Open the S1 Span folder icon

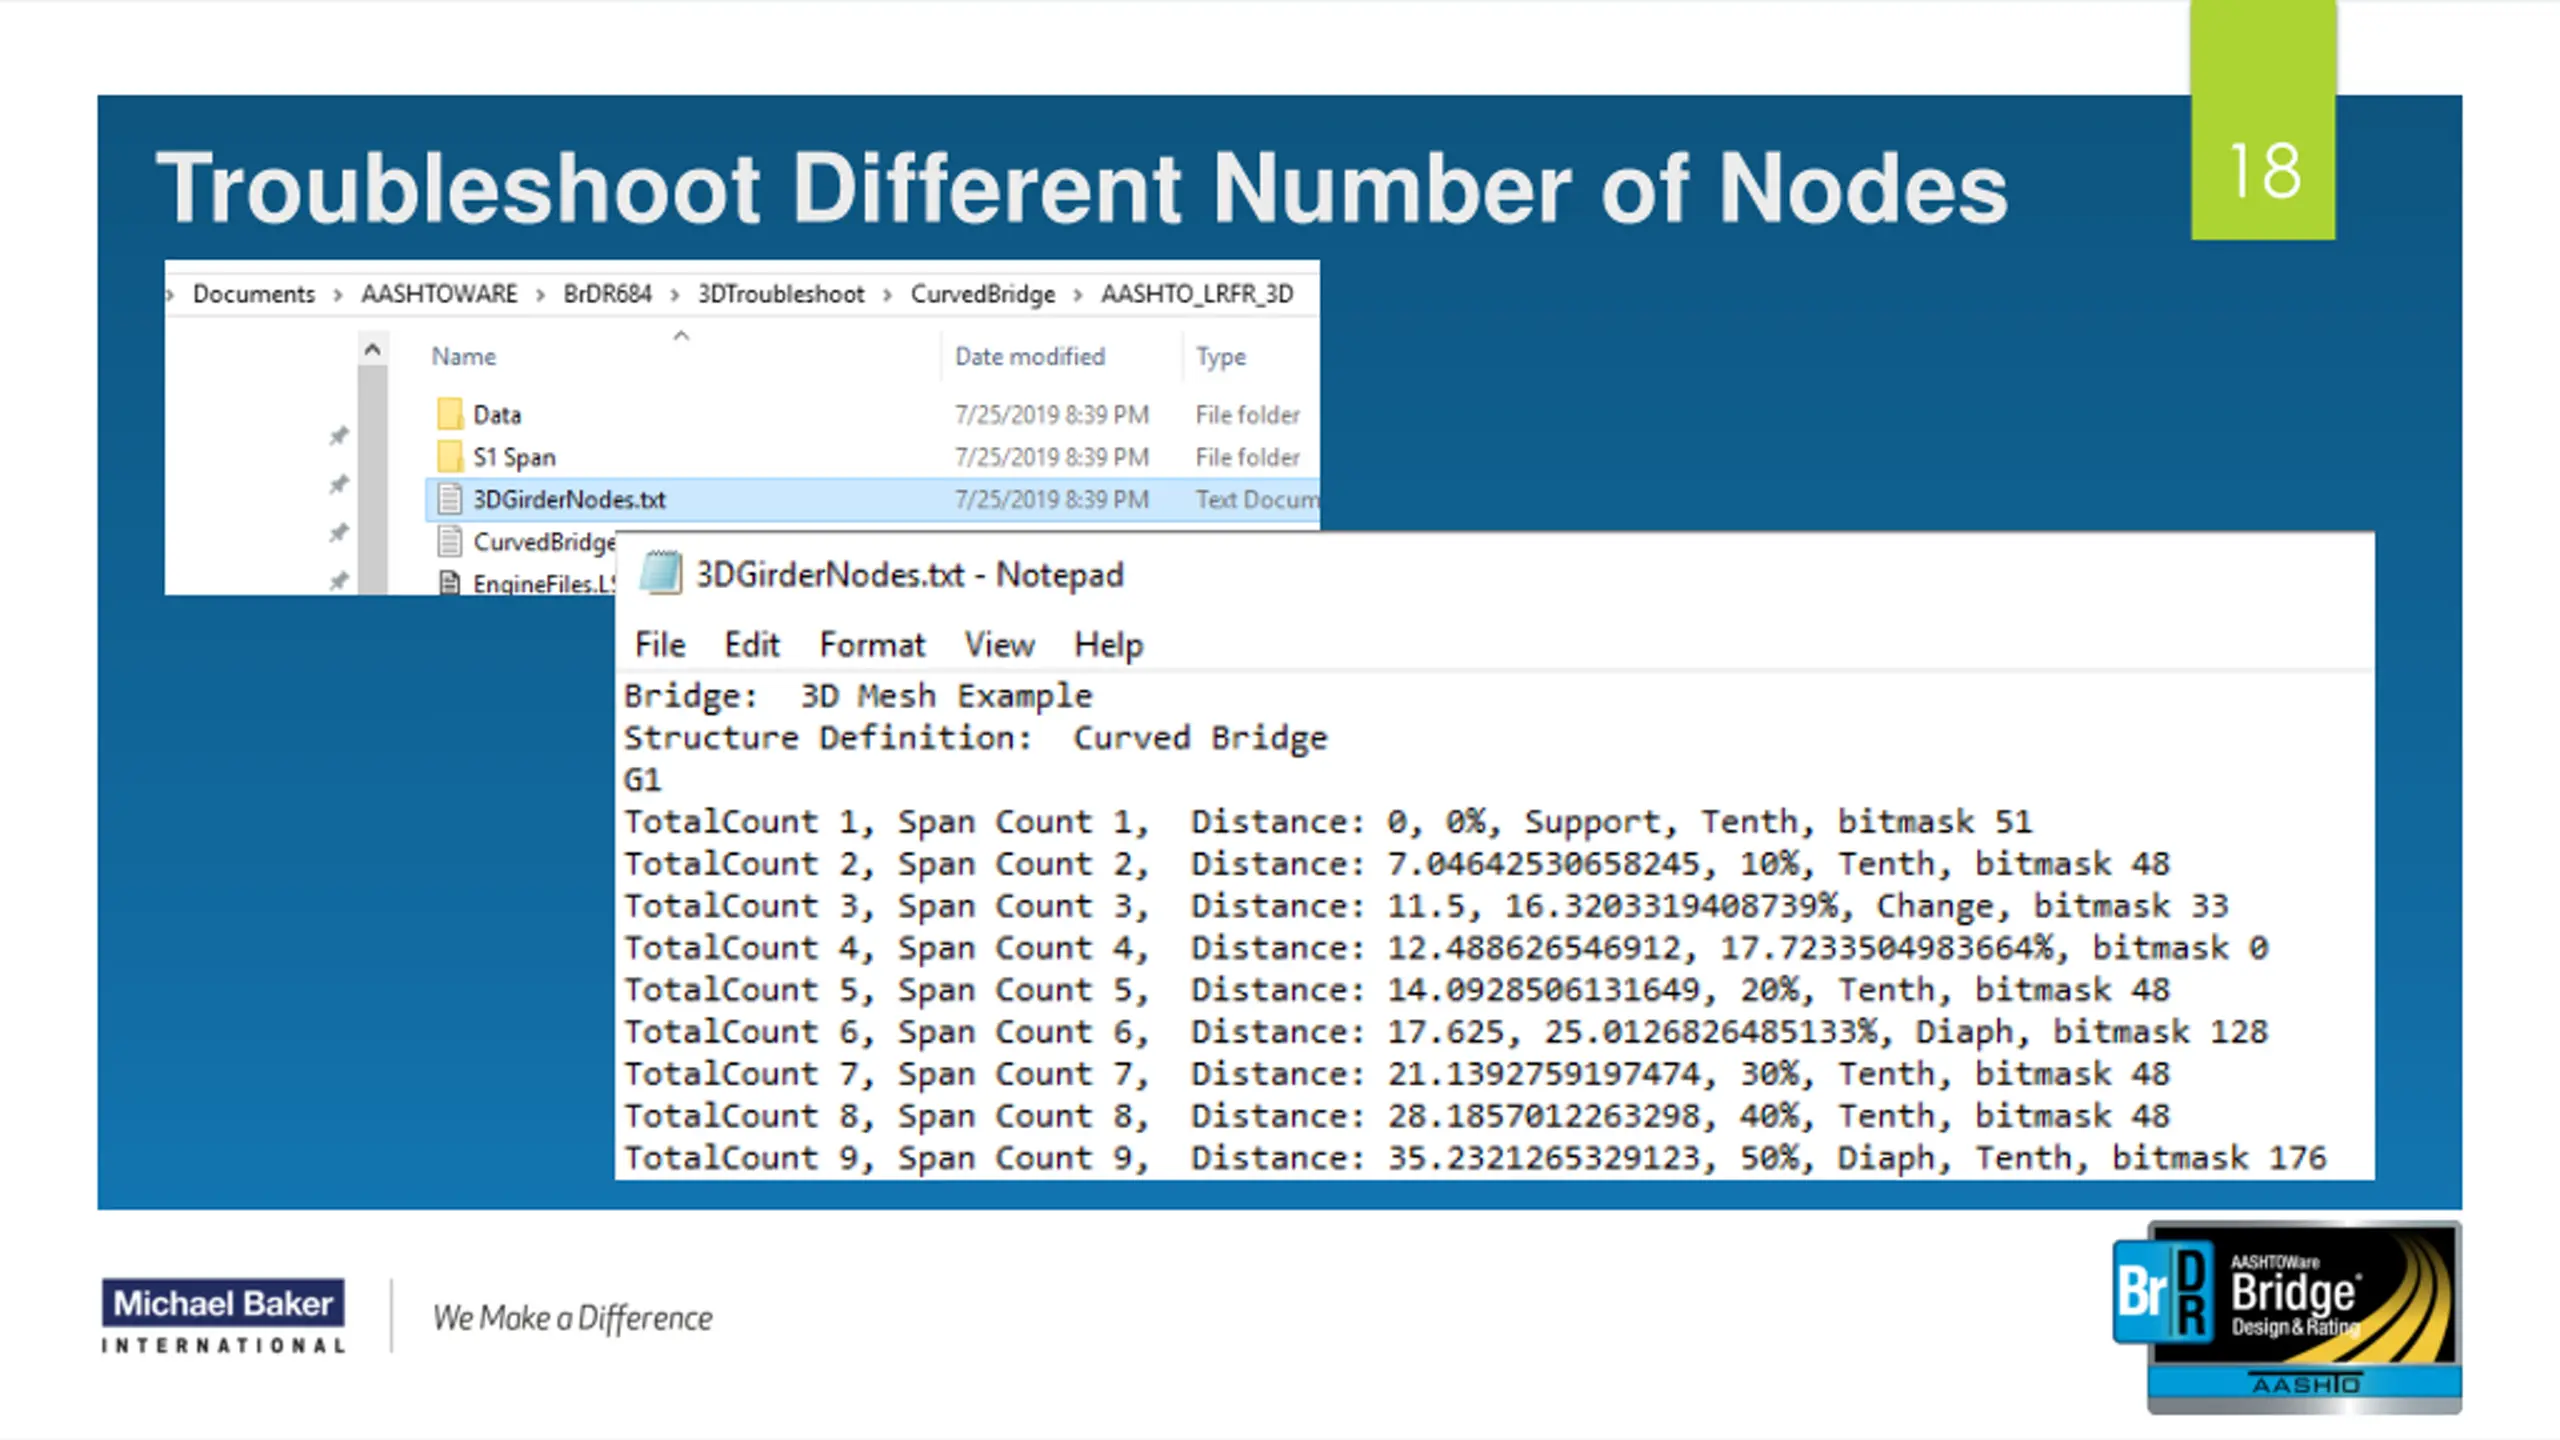tap(450, 457)
